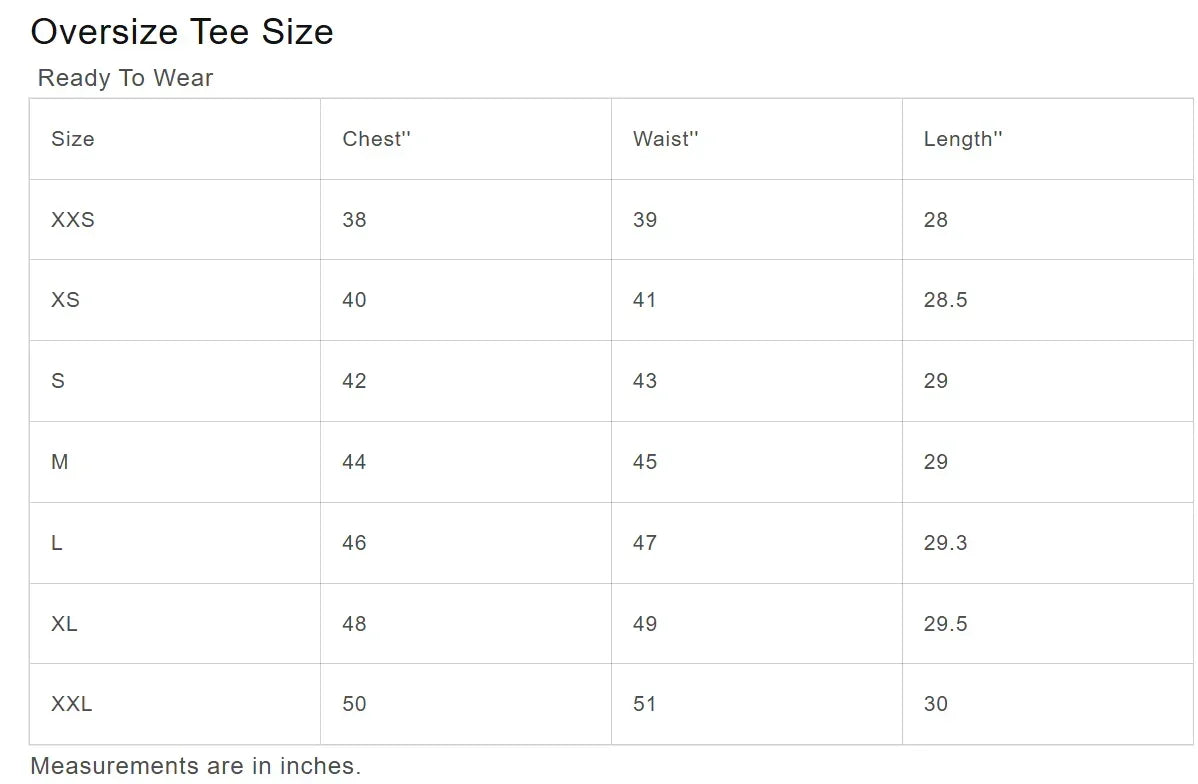Screen dimensions: 1198x784
Task: Select the XXS size row label
Action: tap(73, 220)
